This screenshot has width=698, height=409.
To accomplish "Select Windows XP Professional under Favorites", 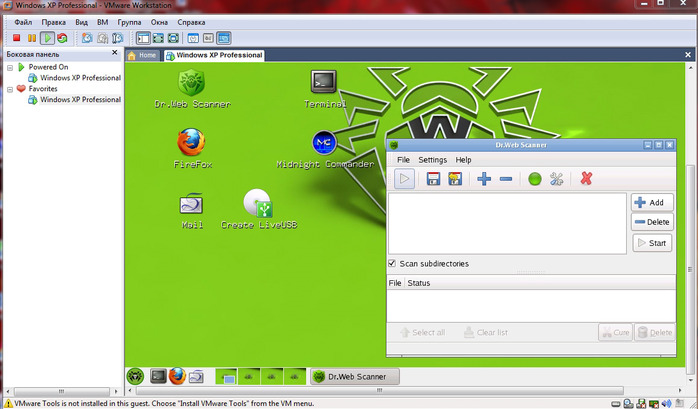I will pyautogui.click(x=74, y=100).
